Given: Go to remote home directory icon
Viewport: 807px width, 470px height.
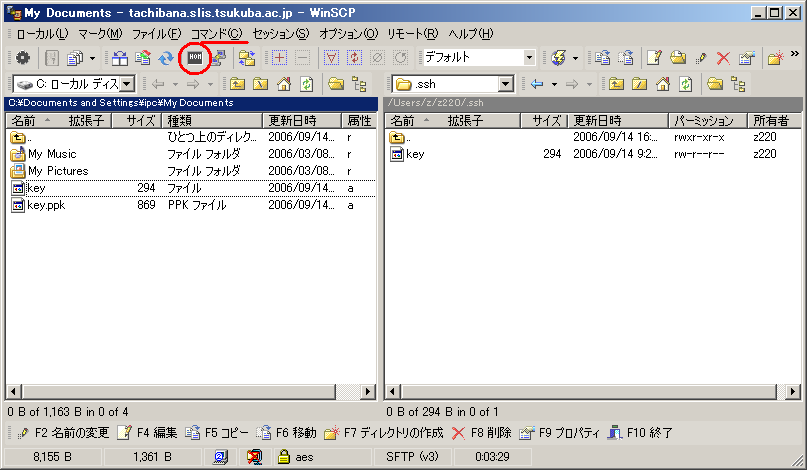Looking at the screenshot, I should [x=663, y=84].
